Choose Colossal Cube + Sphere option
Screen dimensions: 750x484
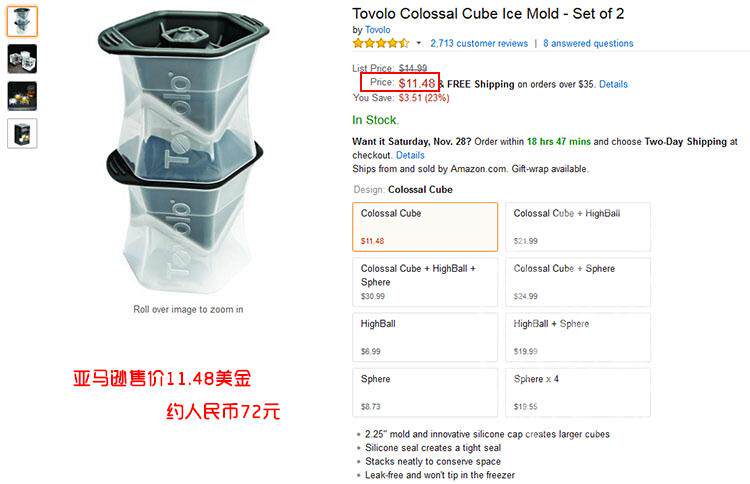[578, 282]
